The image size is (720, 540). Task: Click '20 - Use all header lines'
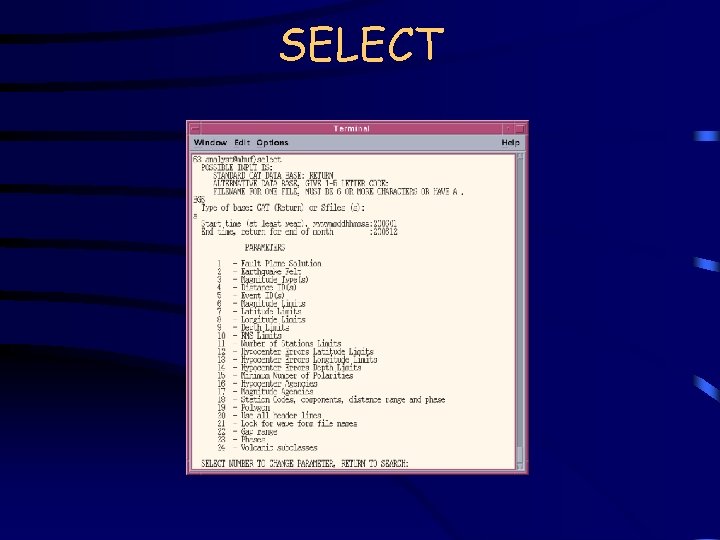pos(269,416)
